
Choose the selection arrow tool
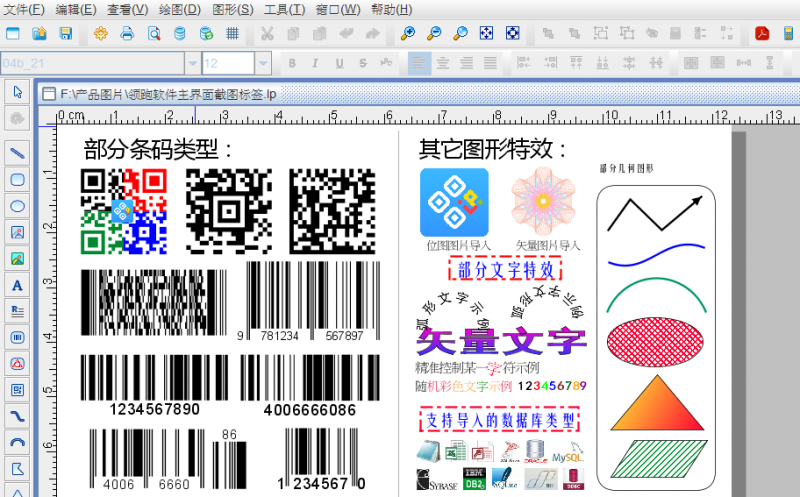pyautogui.click(x=17, y=92)
